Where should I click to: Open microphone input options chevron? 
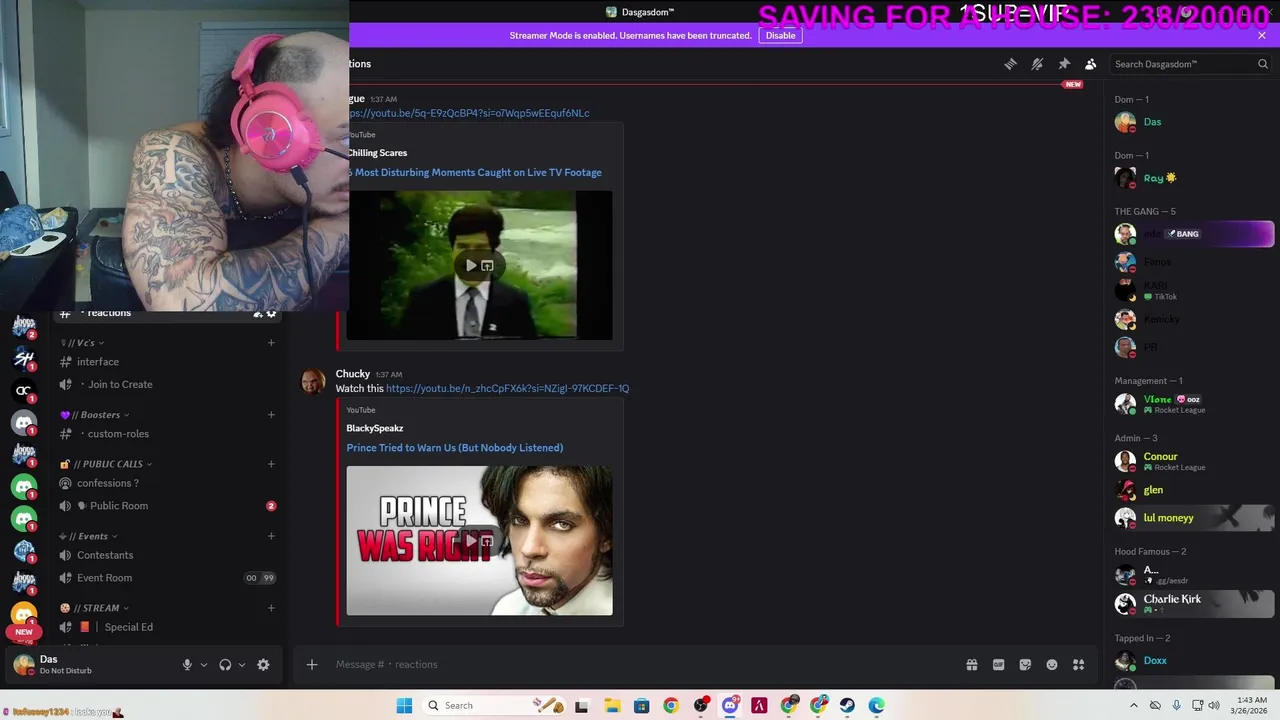(x=204, y=665)
